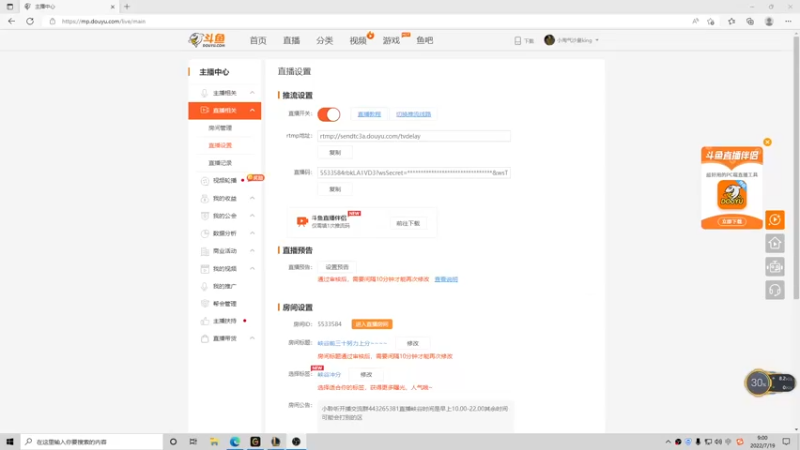
Task: Expand the 我的公会 sidebar section
Action: tap(252, 216)
